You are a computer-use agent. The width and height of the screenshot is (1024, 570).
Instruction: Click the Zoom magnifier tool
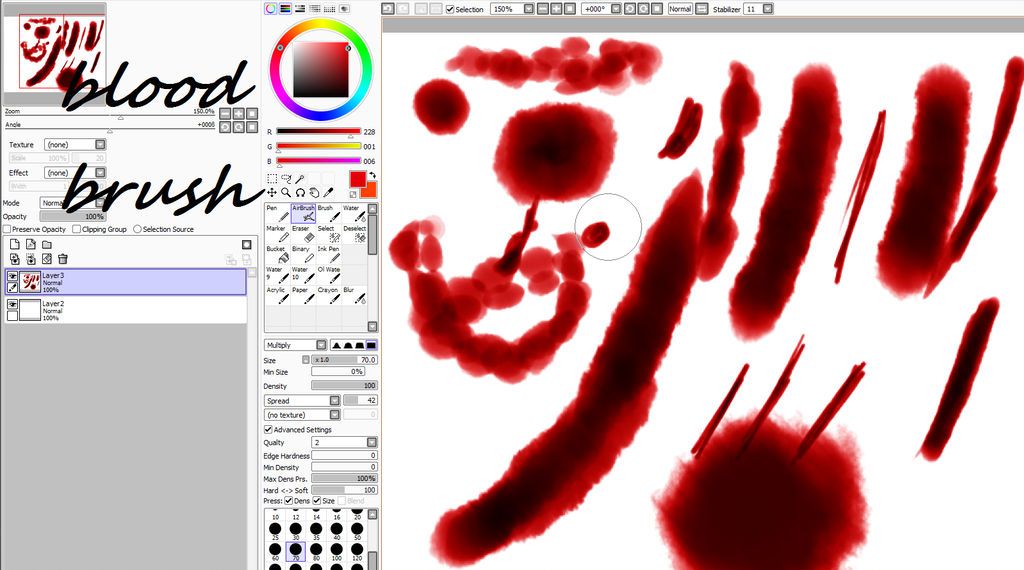pyautogui.click(x=286, y=192)
